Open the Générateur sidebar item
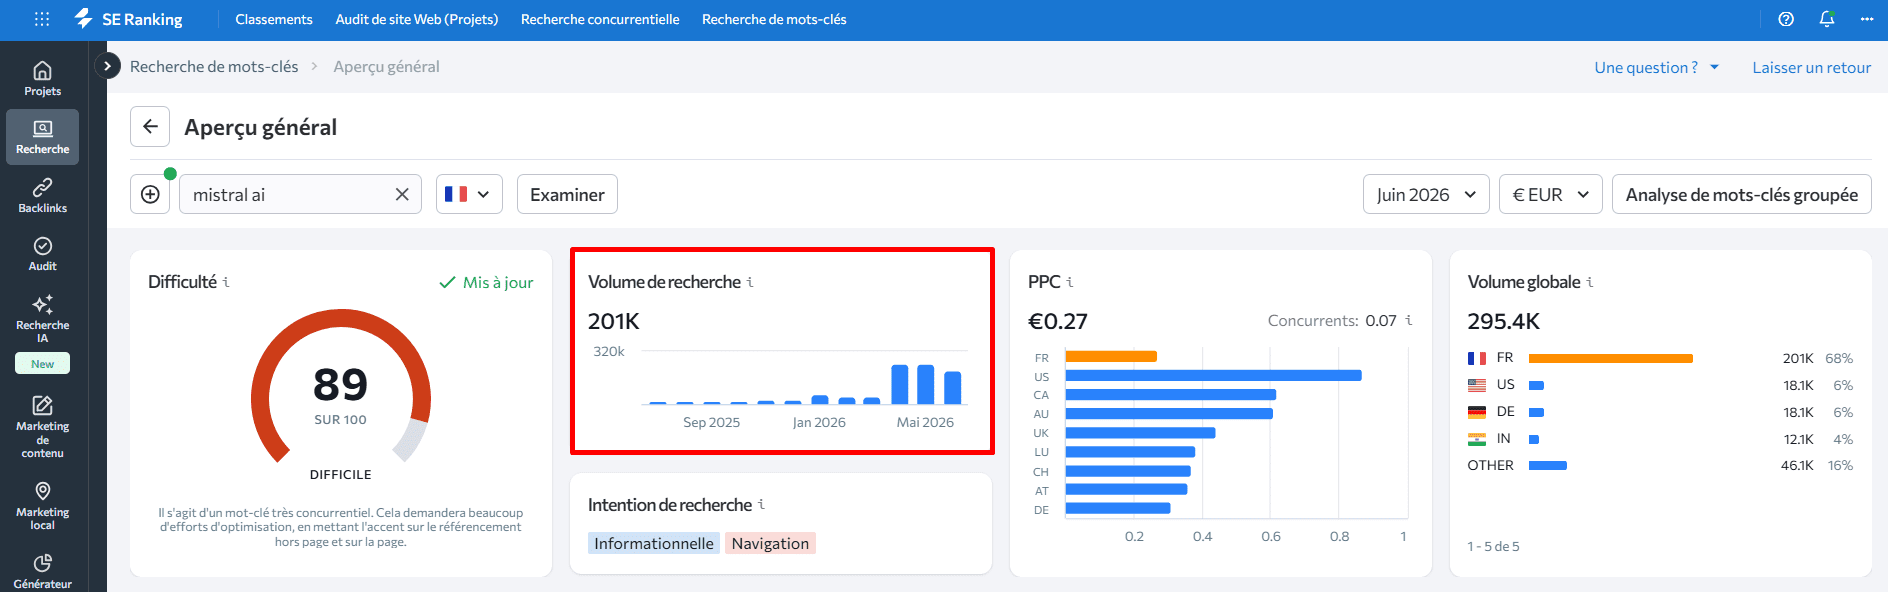 42,571
